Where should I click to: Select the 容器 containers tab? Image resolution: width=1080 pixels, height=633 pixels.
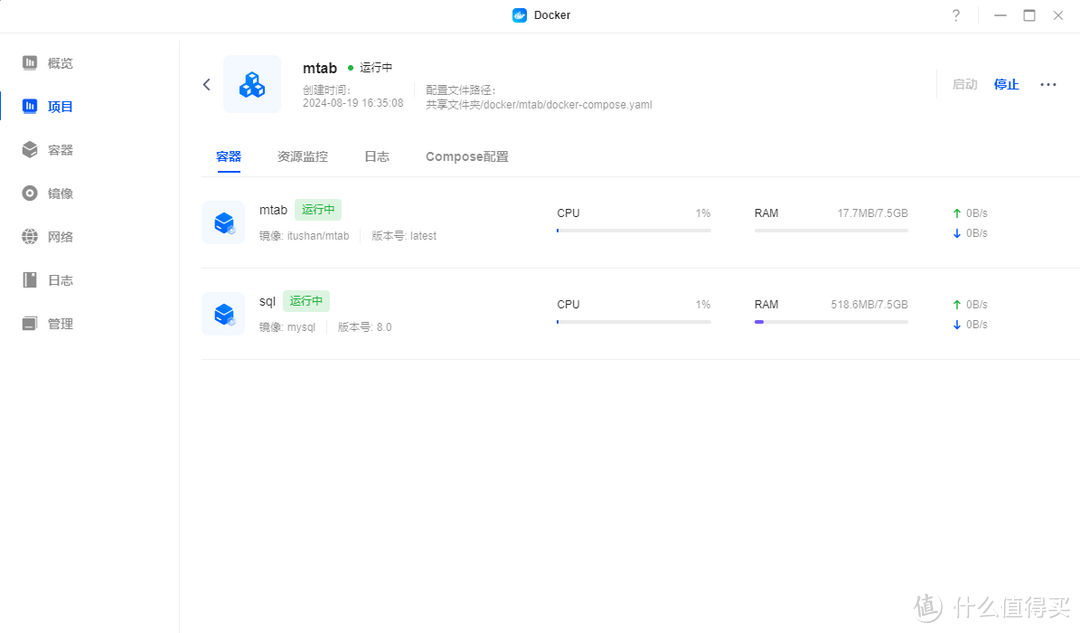(x=228, y=156)
